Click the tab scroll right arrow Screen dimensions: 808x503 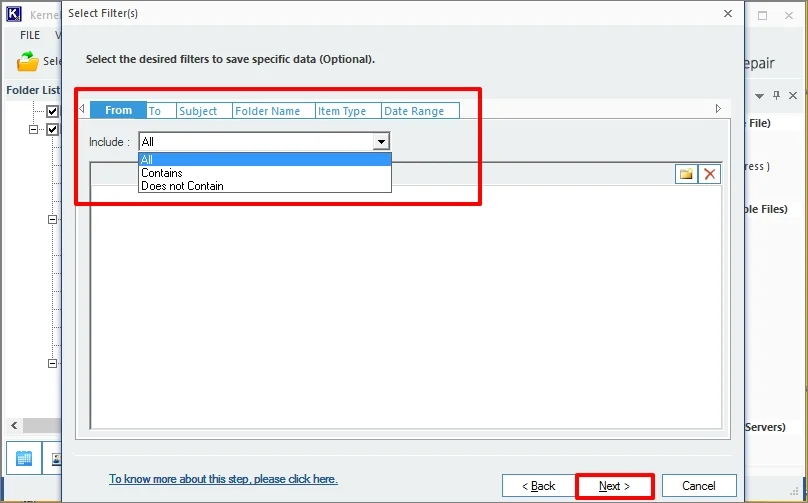[x=718, y=109]
